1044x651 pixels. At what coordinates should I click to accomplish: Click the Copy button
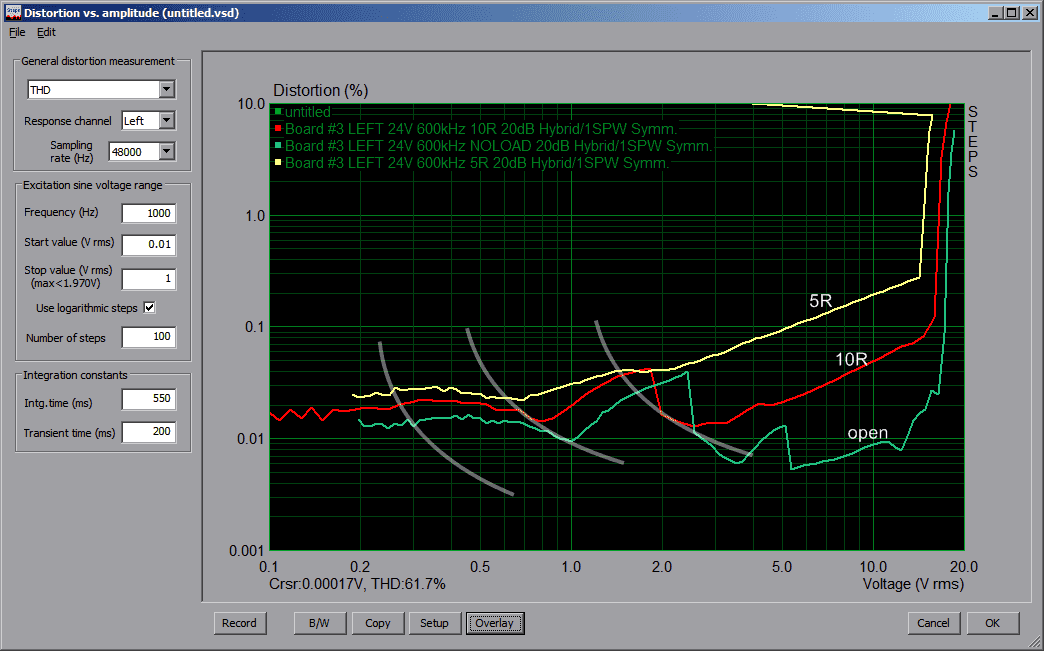(378, 623)
